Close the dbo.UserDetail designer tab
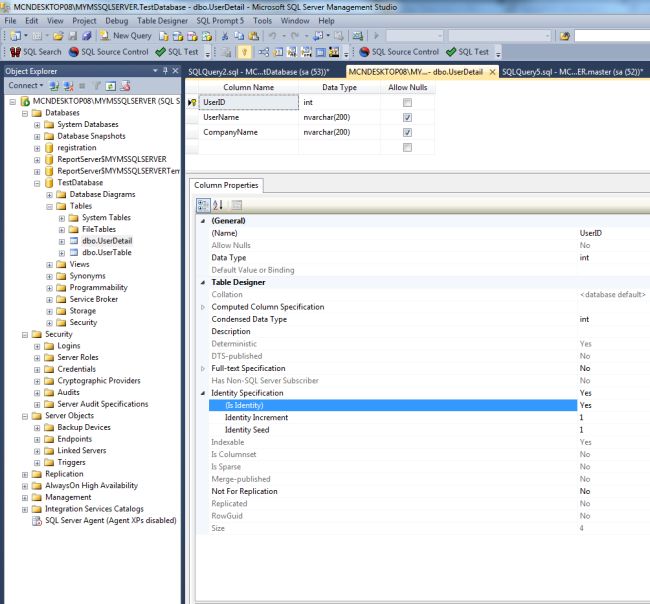650x604 pixels. pyautogui.click(x=492, y=72)
